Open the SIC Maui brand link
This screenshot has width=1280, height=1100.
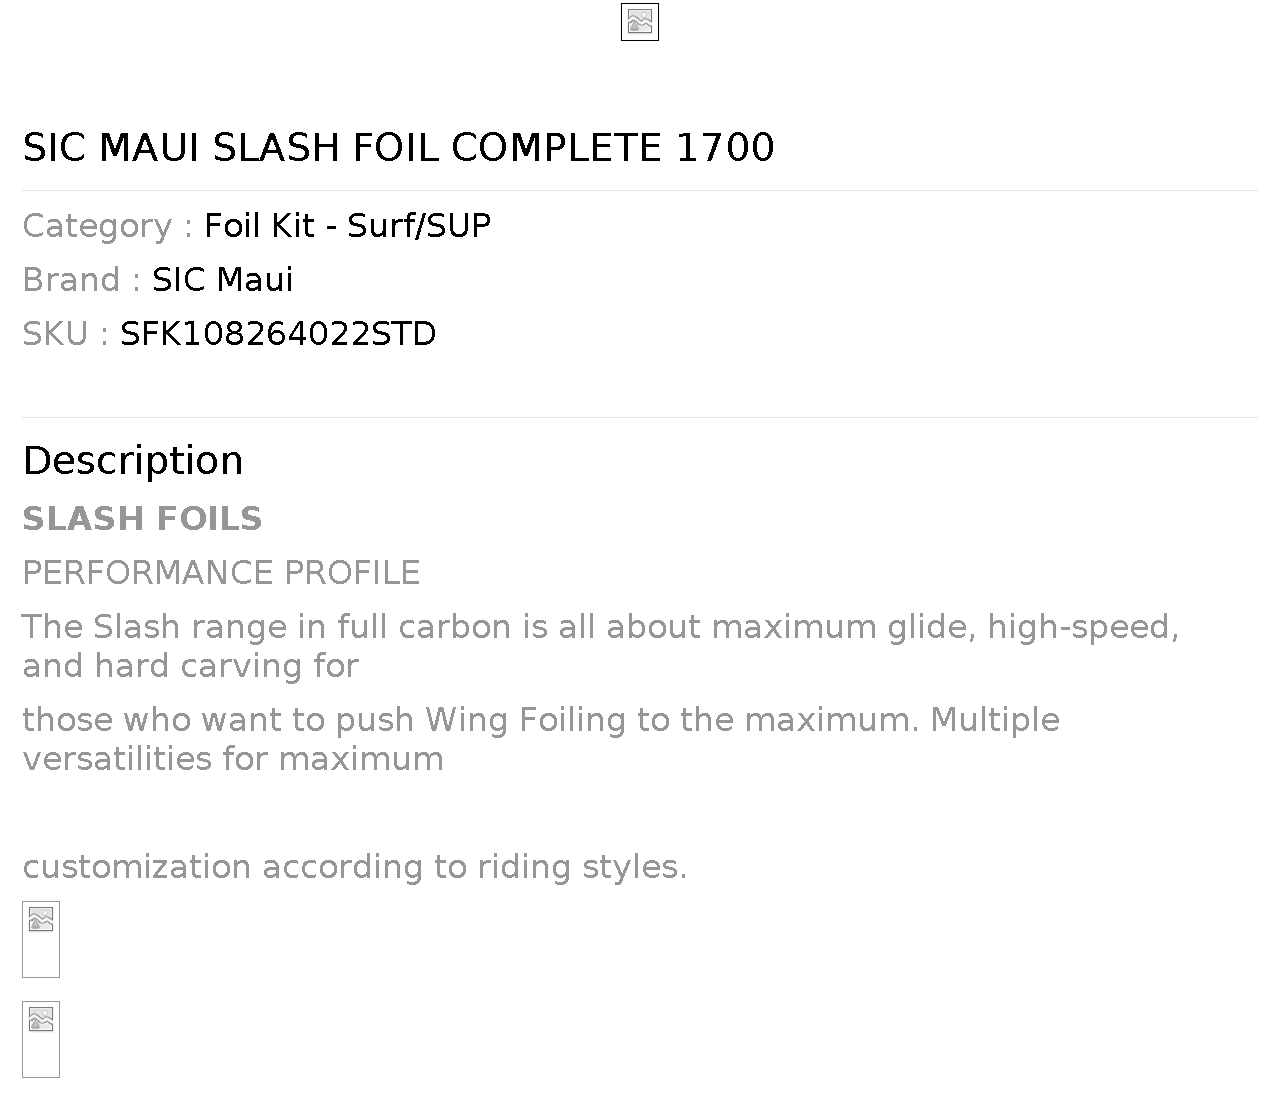(x=222, y=280)
